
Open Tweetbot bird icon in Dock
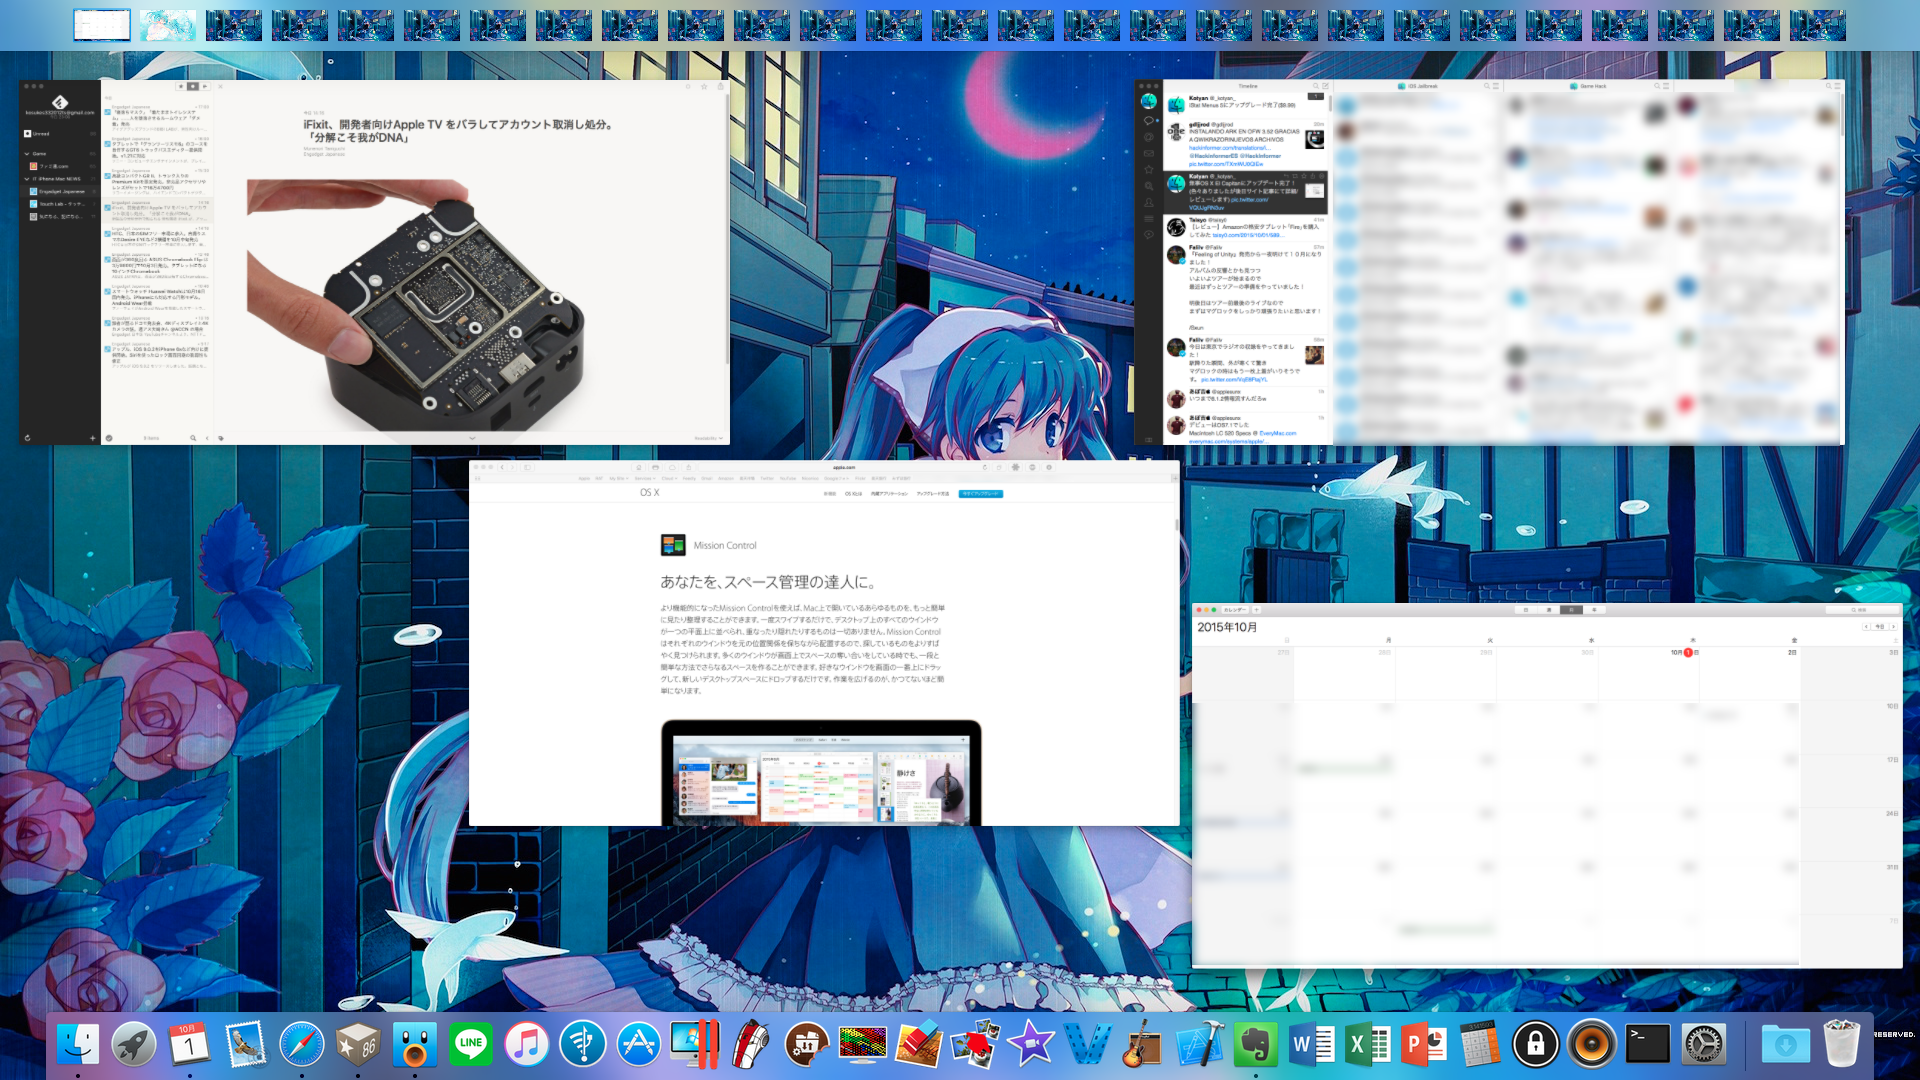pos(414,1045)
